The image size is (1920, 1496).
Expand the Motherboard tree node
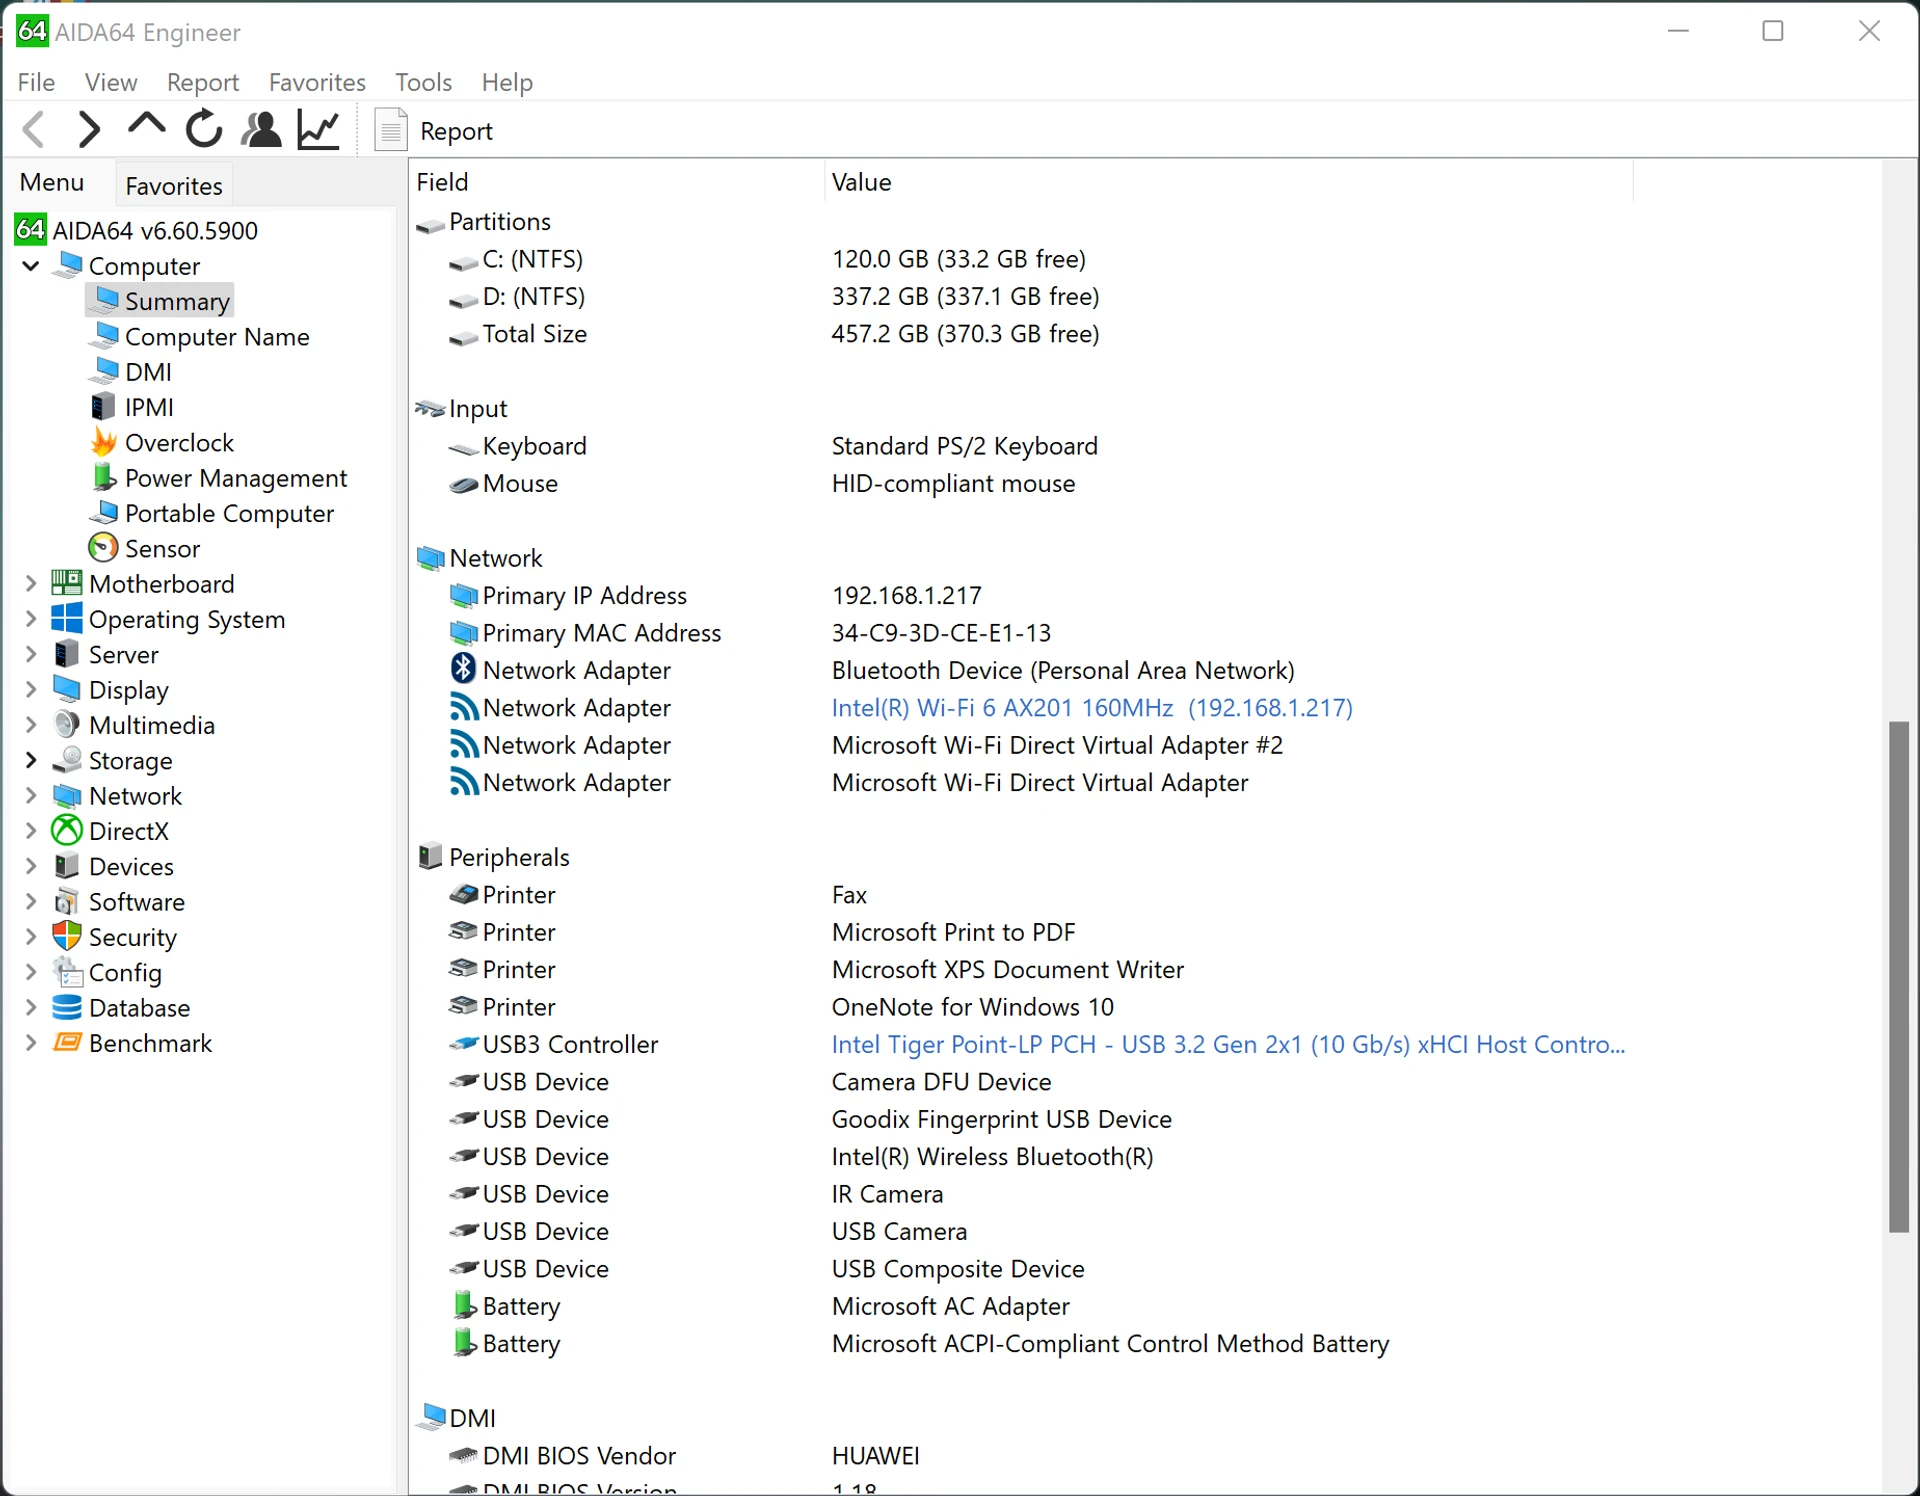31,584
